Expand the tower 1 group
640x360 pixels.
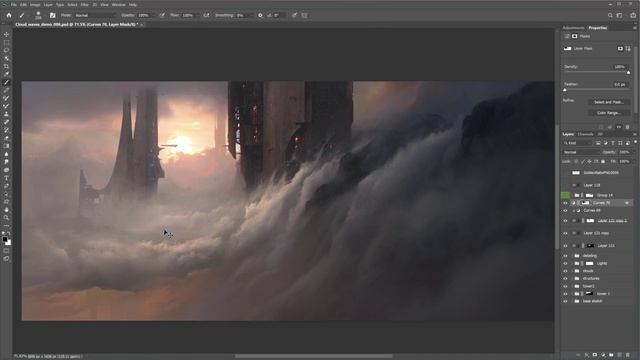572,293
